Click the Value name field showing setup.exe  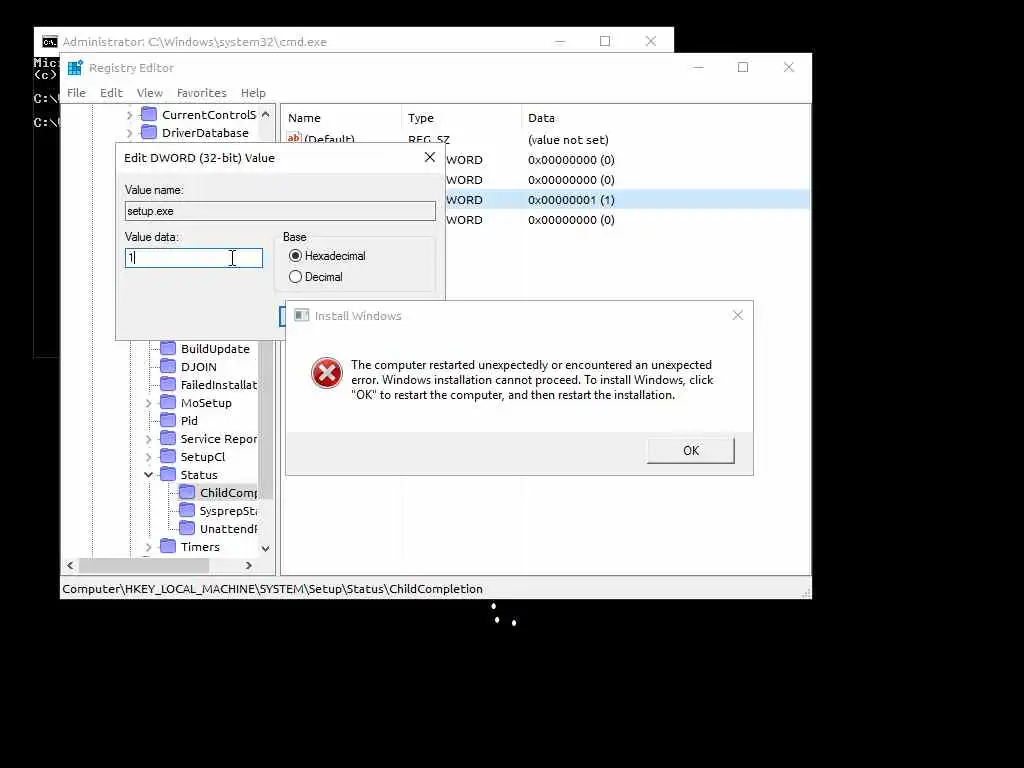(280, 211)
